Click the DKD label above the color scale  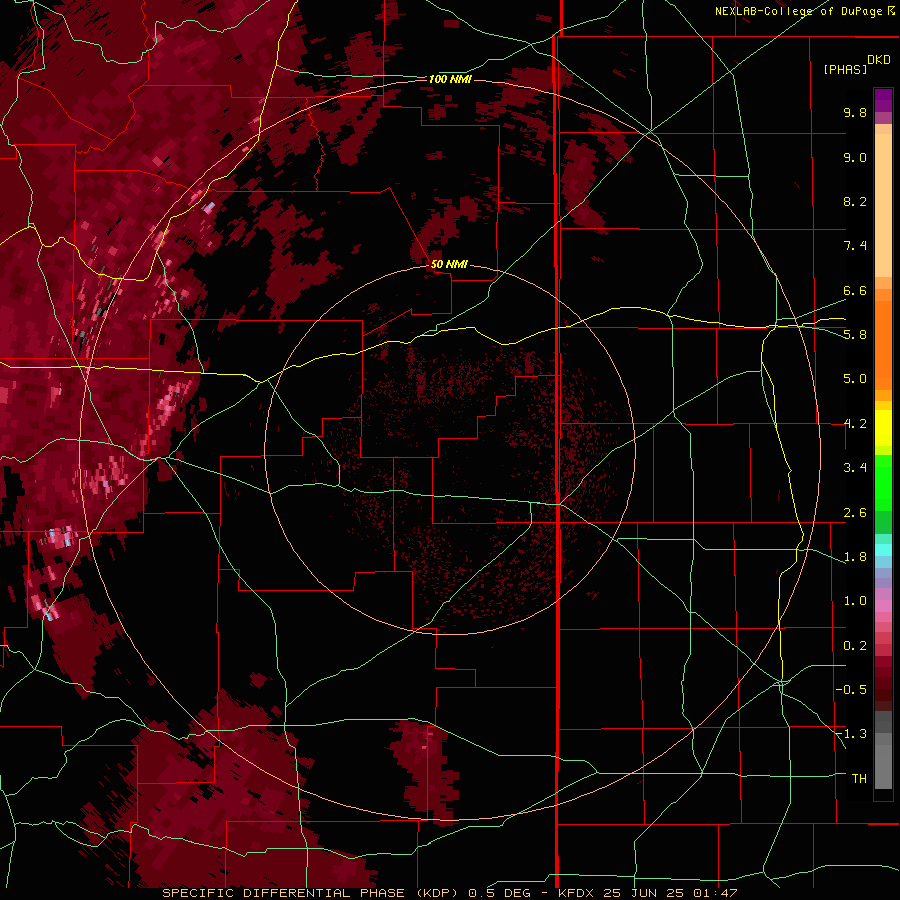tap(879, 60)
